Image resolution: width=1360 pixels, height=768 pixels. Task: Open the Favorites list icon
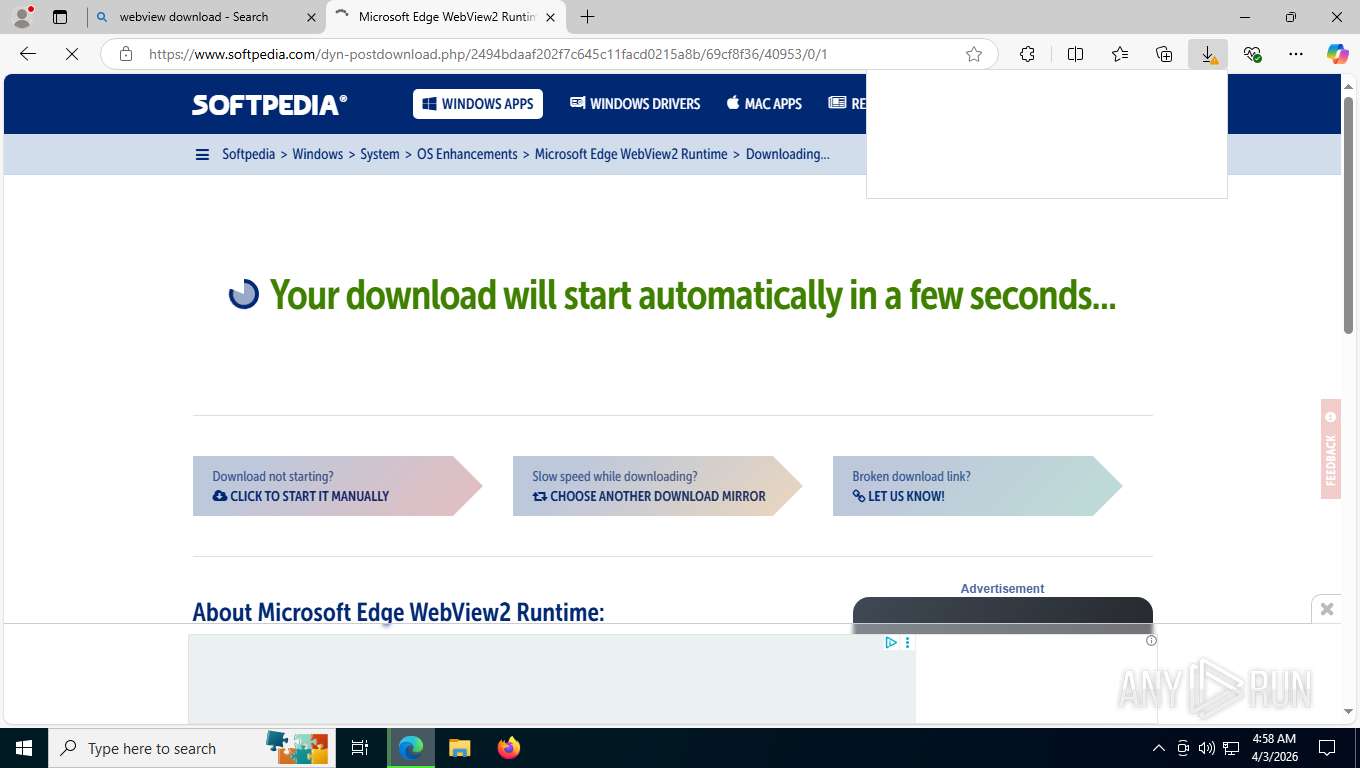tap(1120, 54)
